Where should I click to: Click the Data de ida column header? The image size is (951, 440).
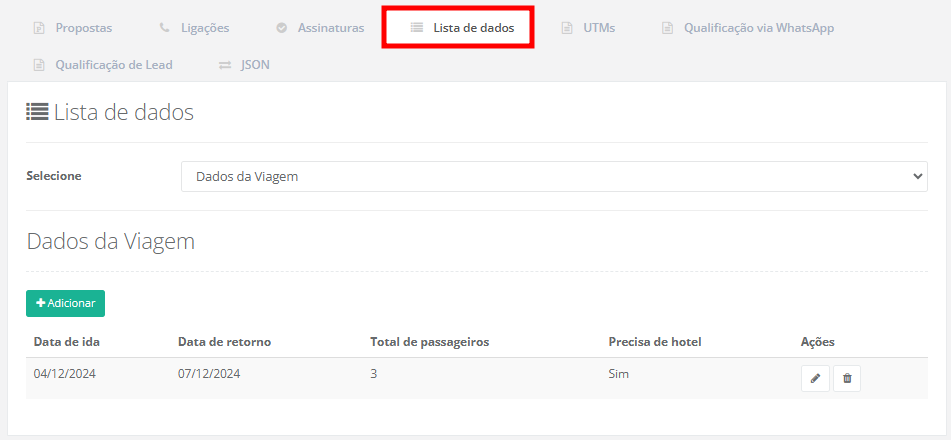[67, 342]
